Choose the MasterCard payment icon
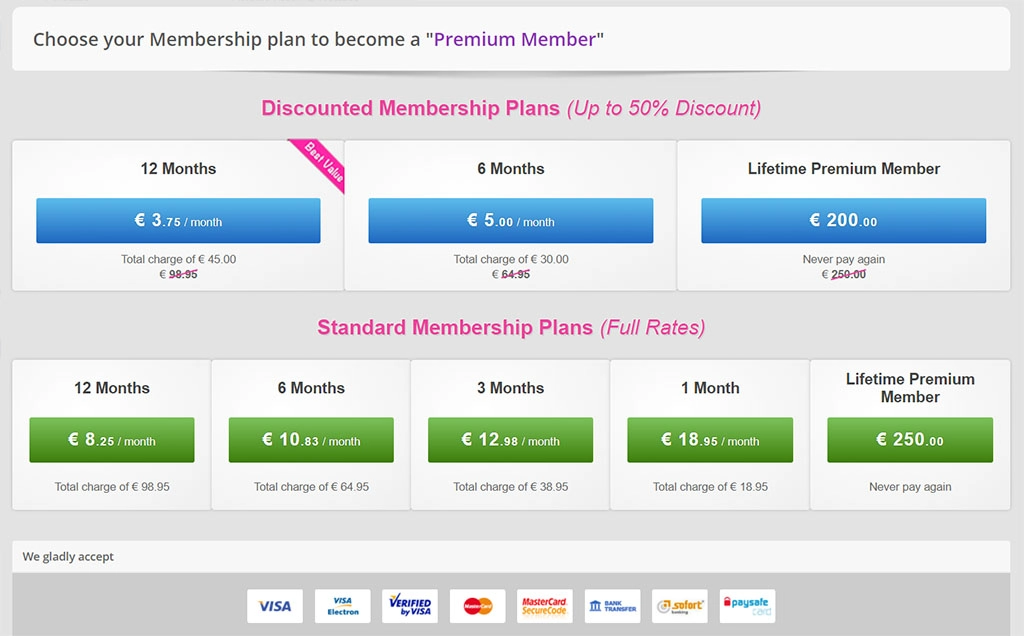 tap(477, 605)
